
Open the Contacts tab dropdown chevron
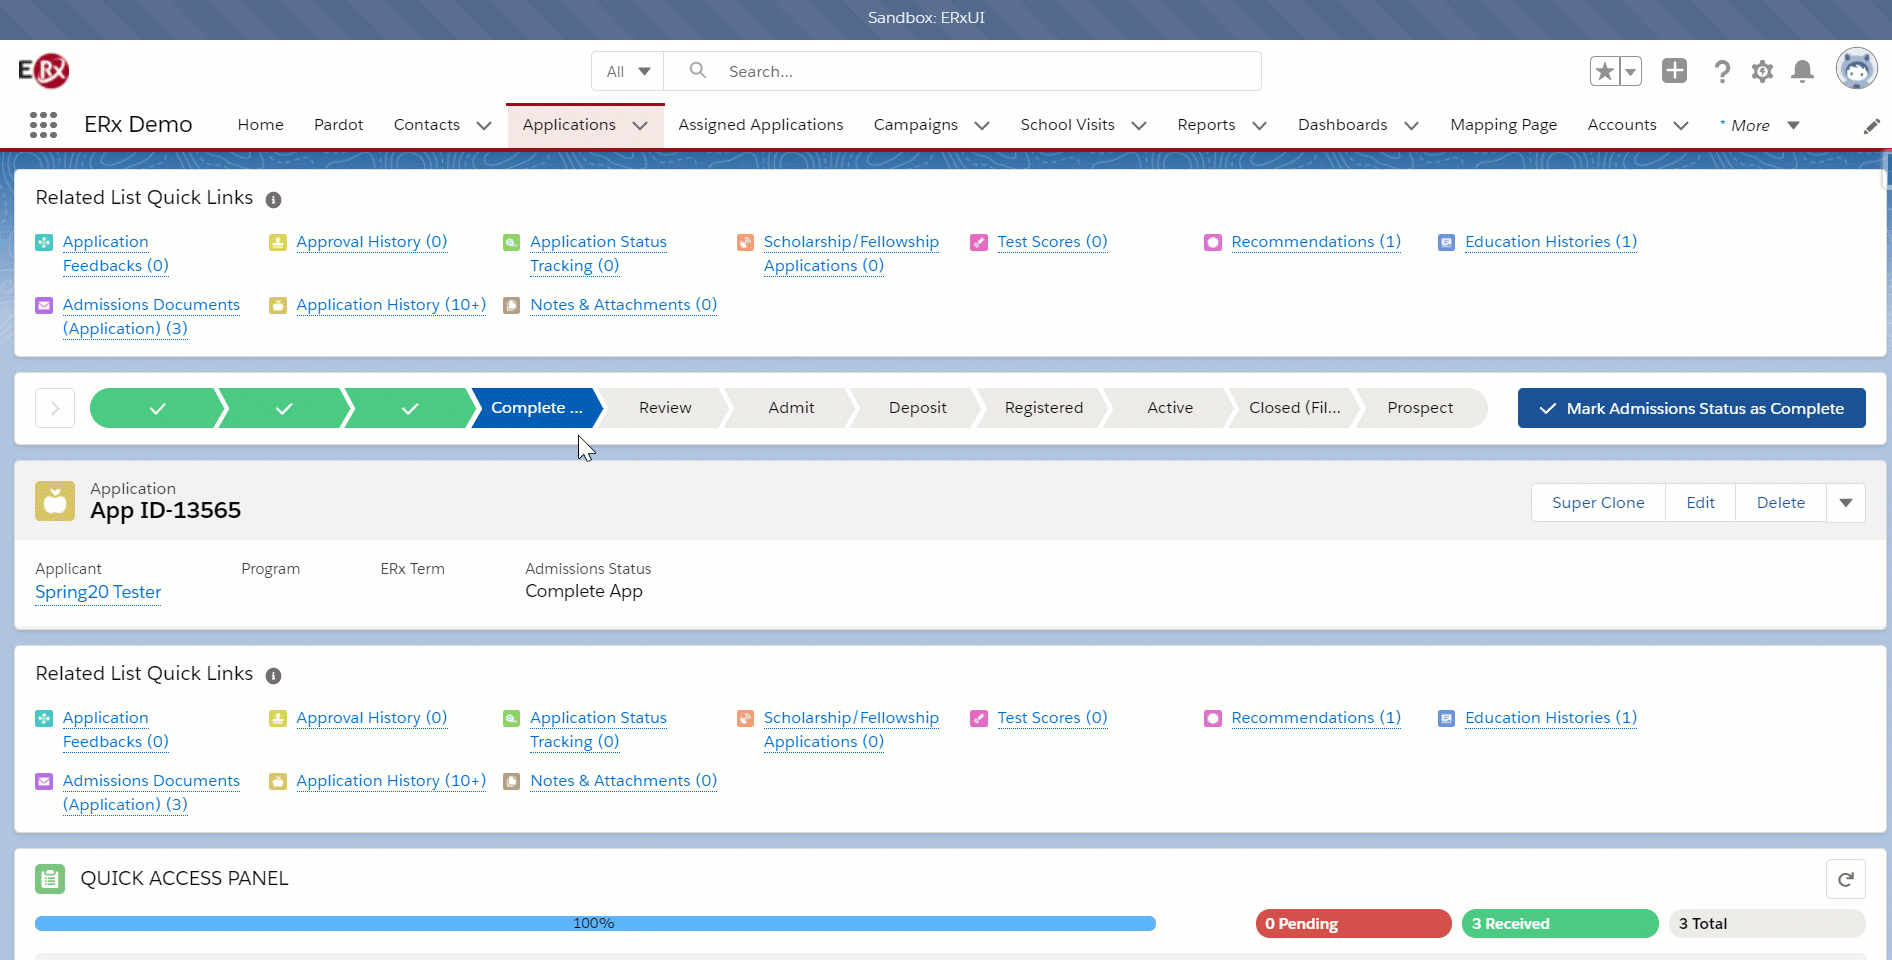pos(484,126)
